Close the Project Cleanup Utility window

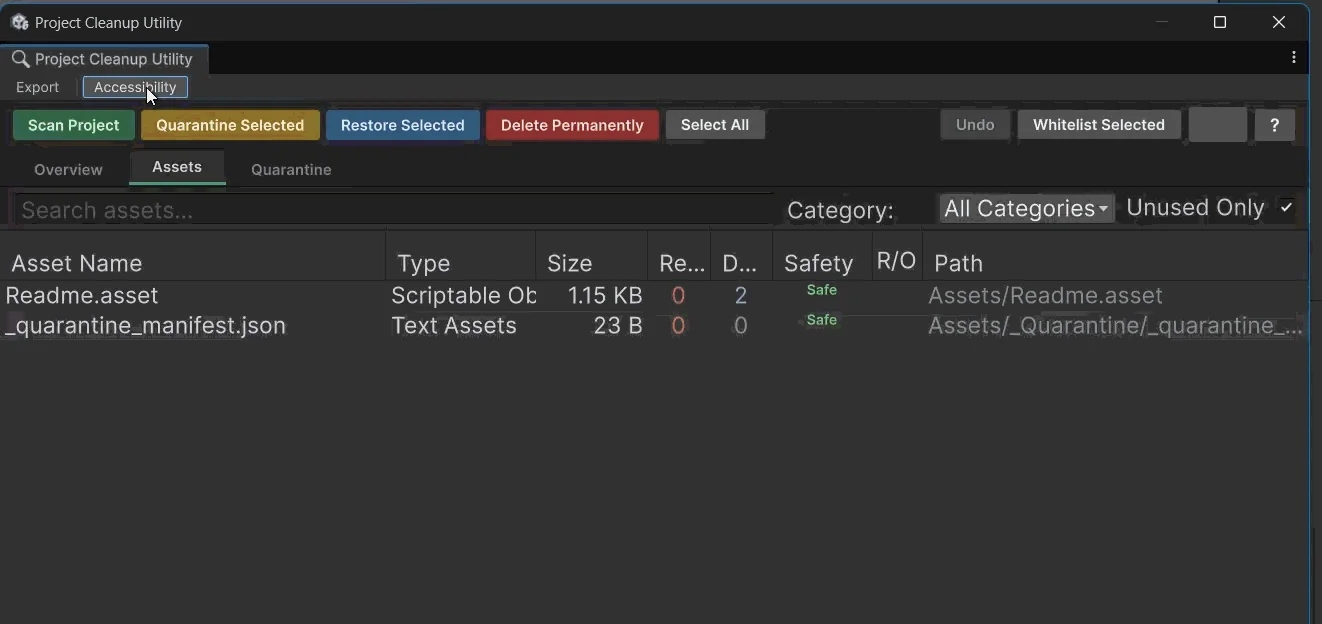[1279, 22]
